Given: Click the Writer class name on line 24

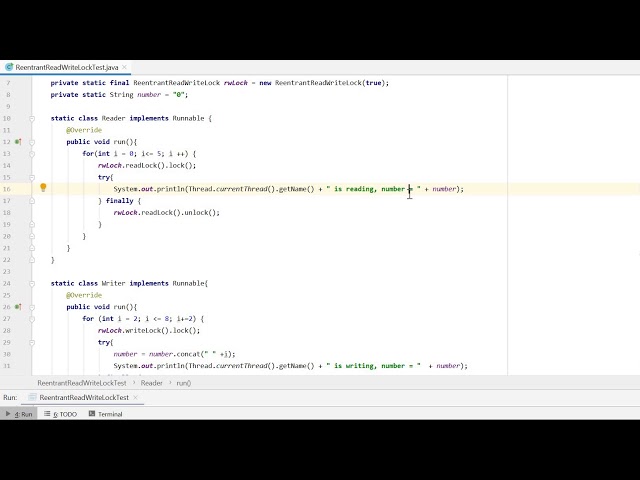Looking at the screenshot, I should 113,283.
